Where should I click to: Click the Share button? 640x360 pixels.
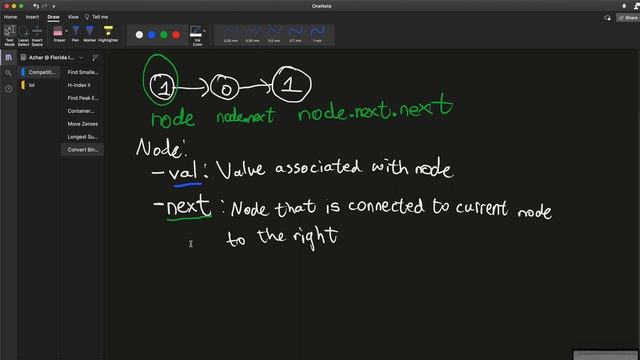pyautogui.click(x=628, y=18)
